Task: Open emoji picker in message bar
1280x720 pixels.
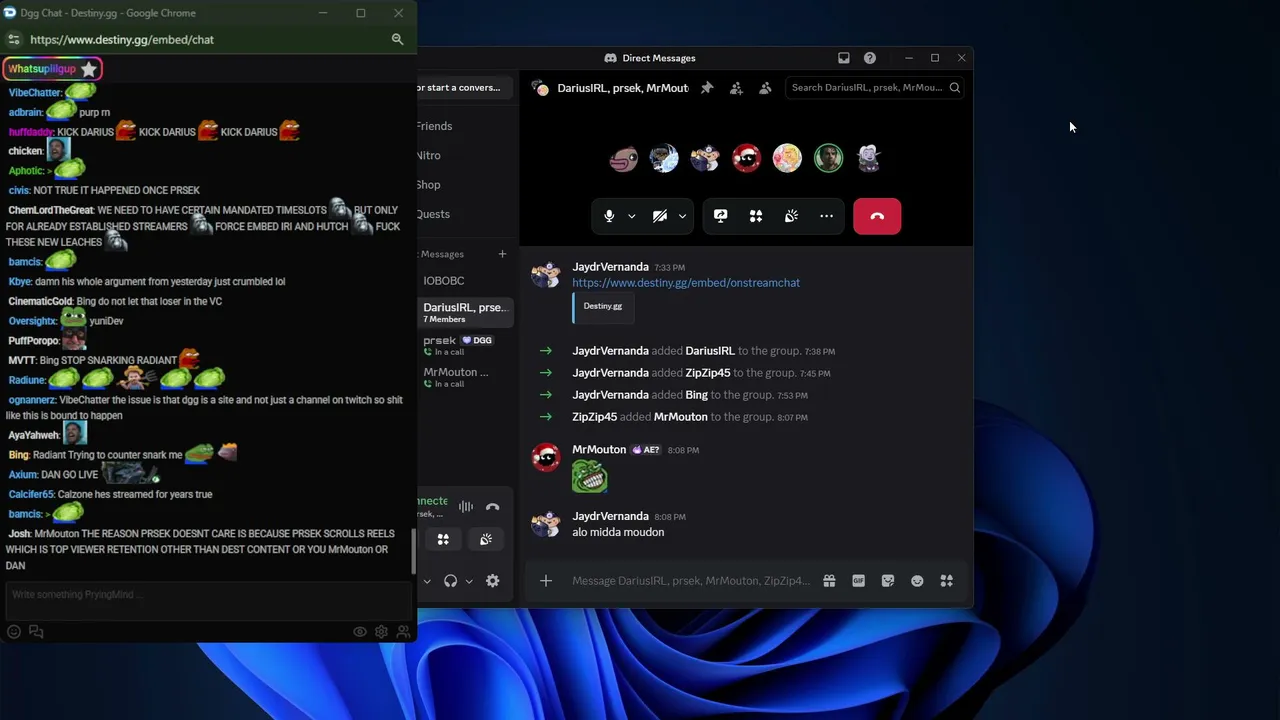Action: click(917, 581)
